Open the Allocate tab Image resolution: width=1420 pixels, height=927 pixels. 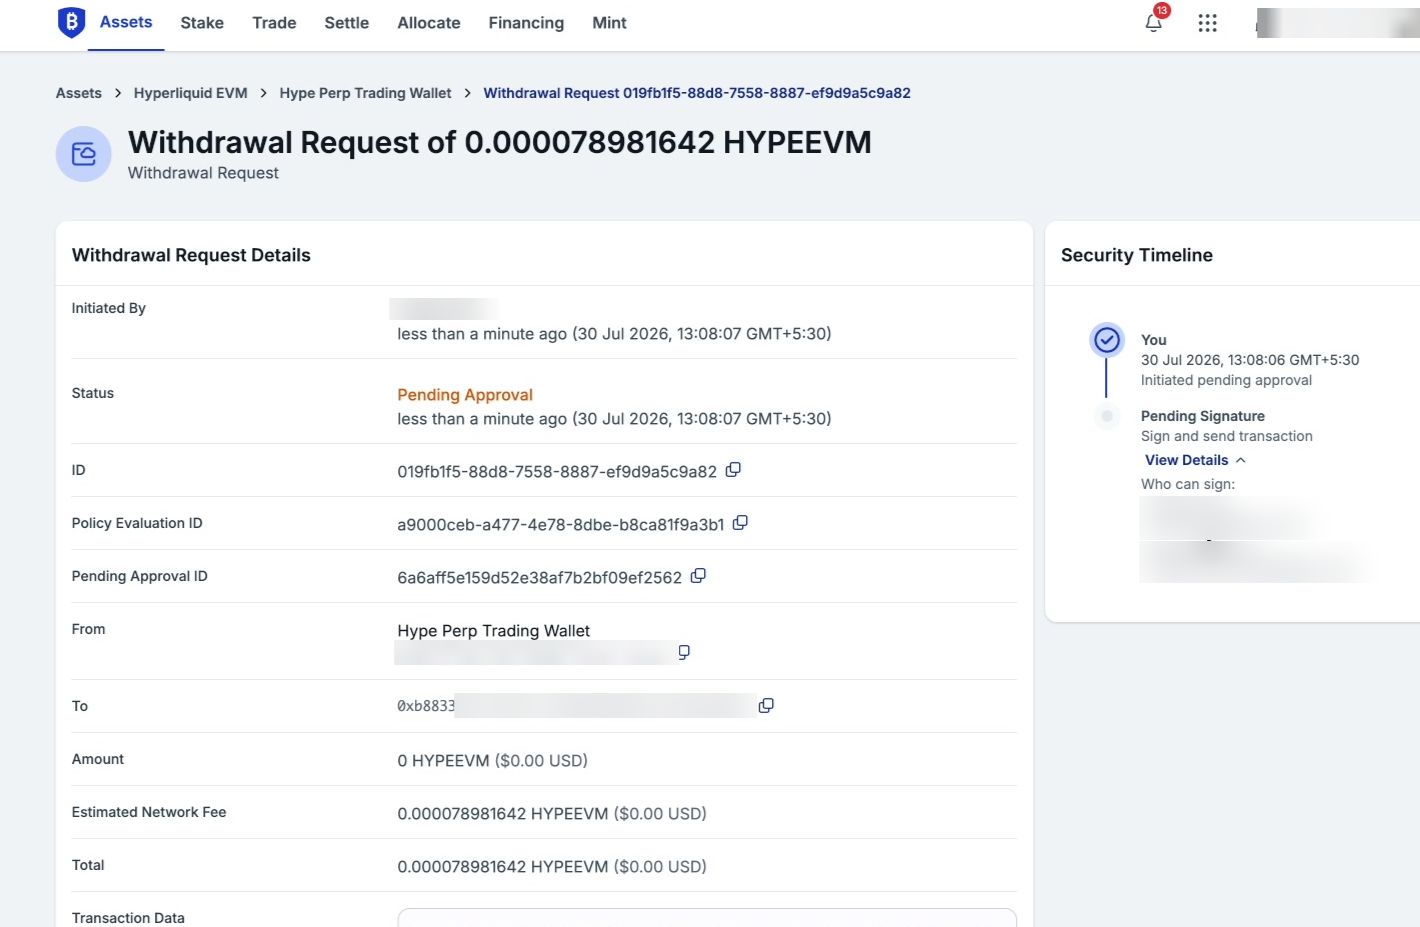tap(429, 23)
